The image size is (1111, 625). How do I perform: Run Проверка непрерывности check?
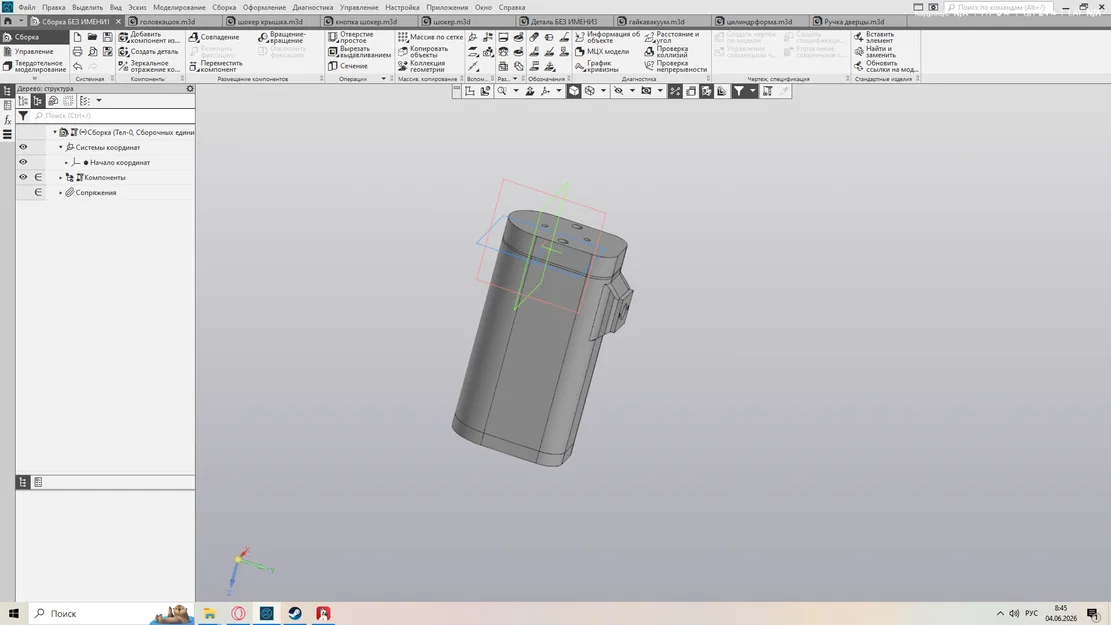675,66
